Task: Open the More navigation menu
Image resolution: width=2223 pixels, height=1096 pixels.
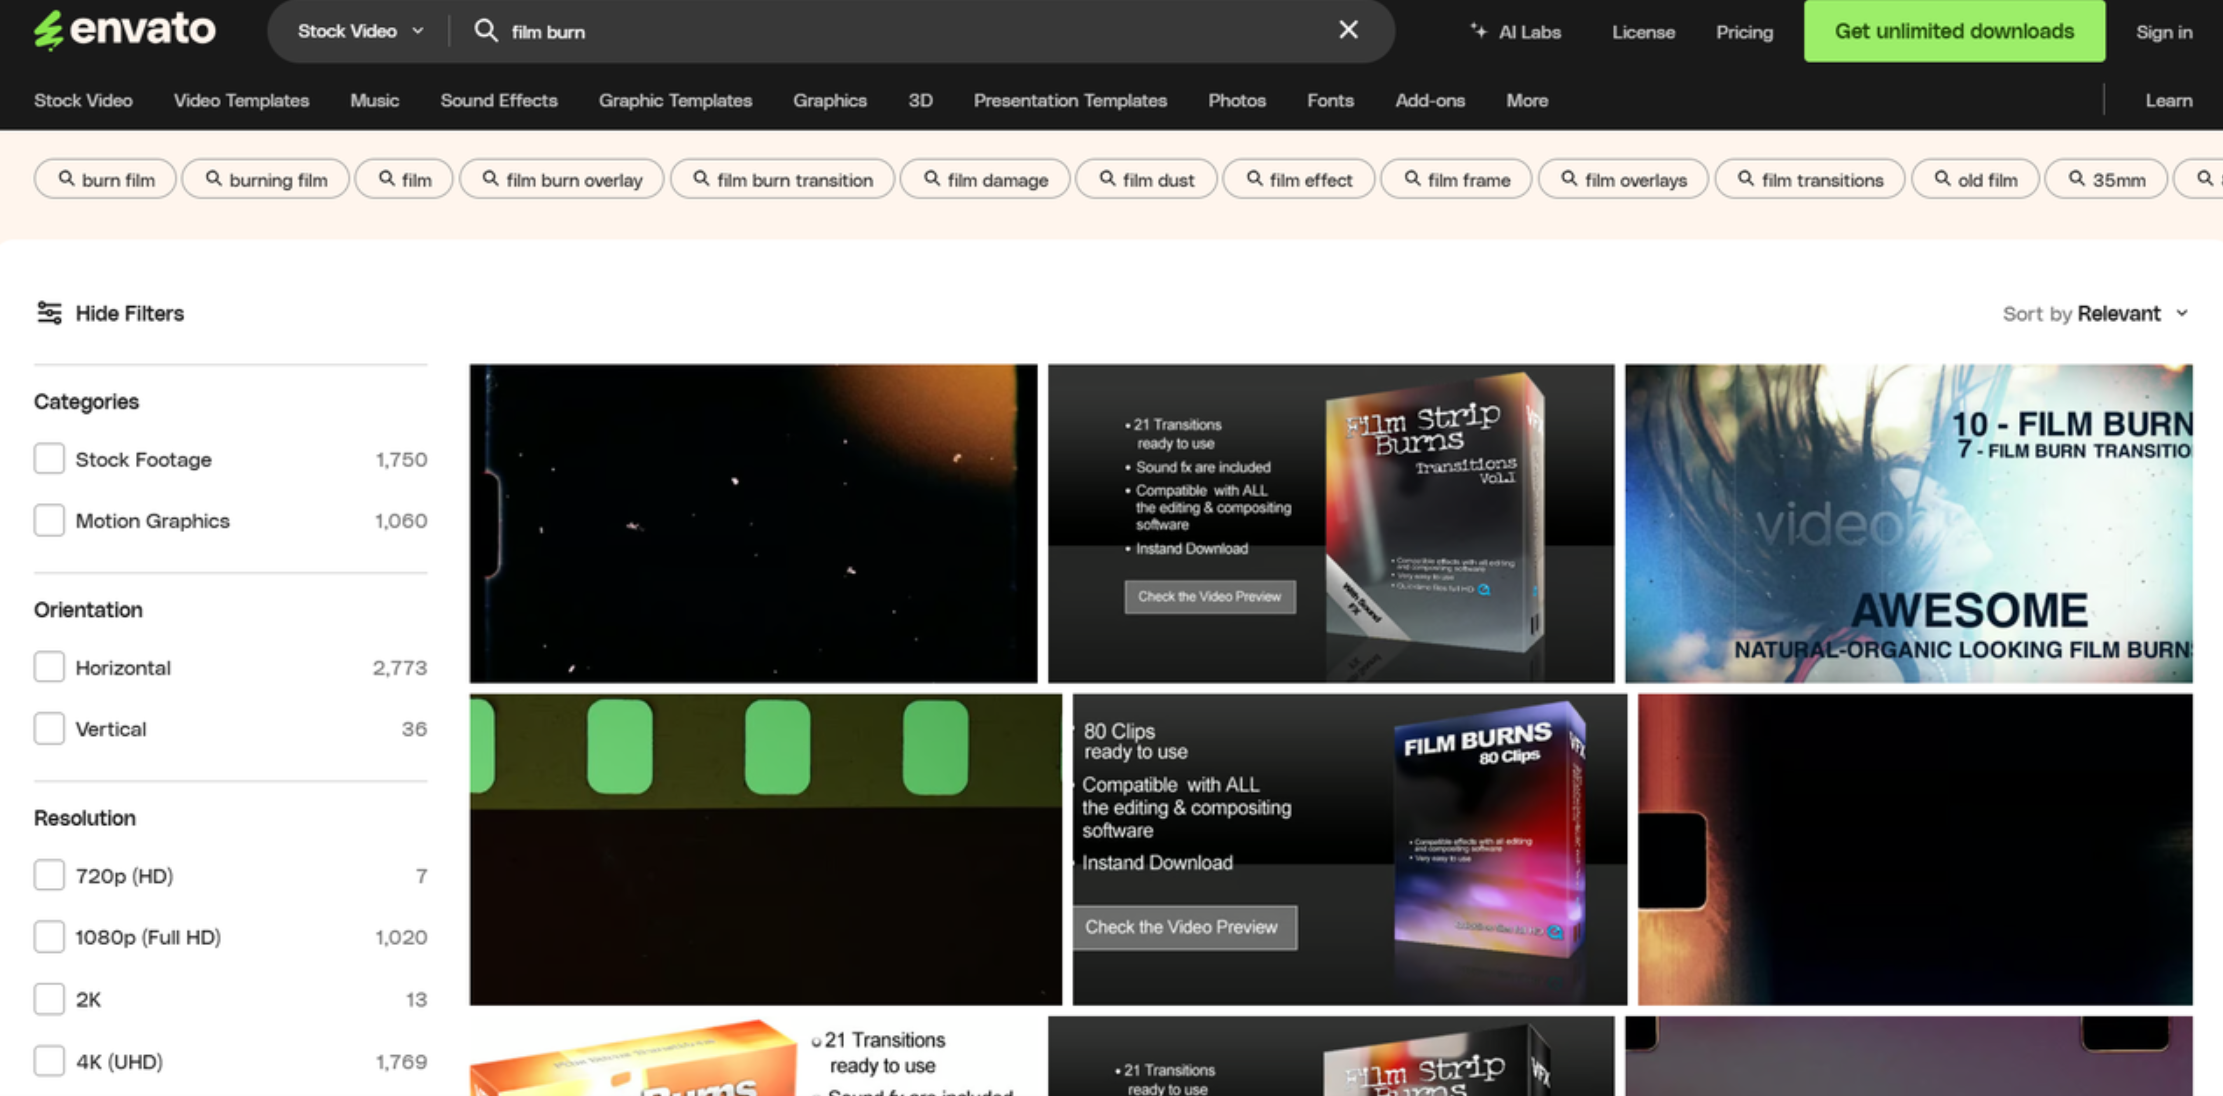Action: [1527, 101]
